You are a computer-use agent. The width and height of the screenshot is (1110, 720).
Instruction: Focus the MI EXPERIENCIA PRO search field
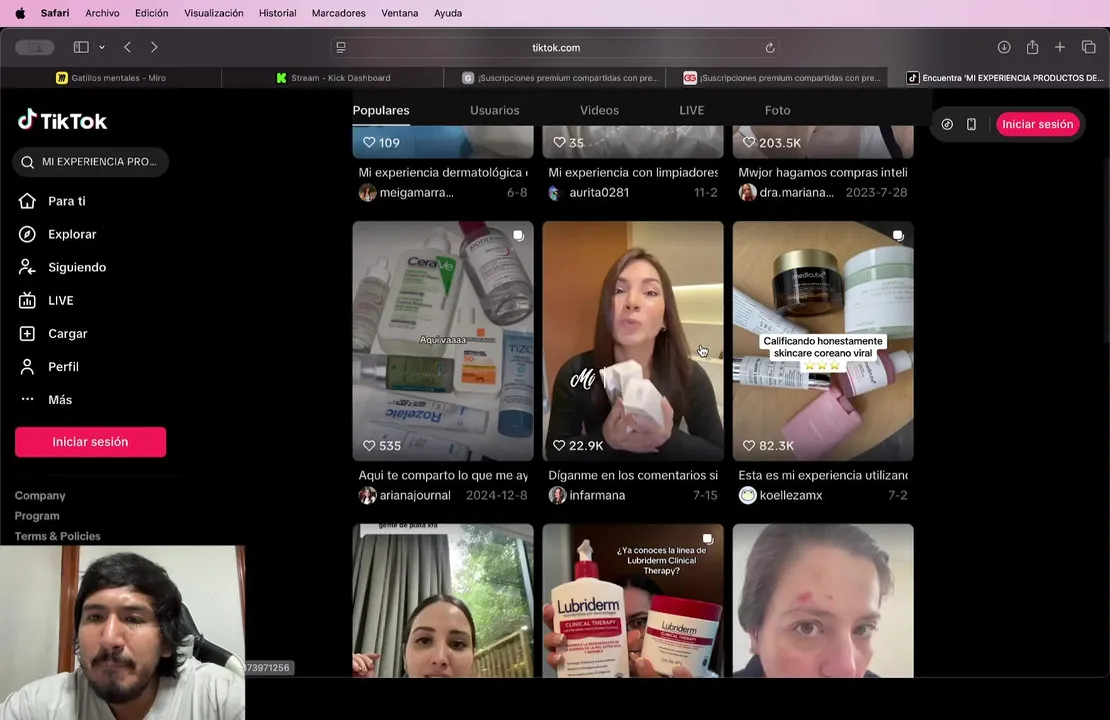(91, 162)
